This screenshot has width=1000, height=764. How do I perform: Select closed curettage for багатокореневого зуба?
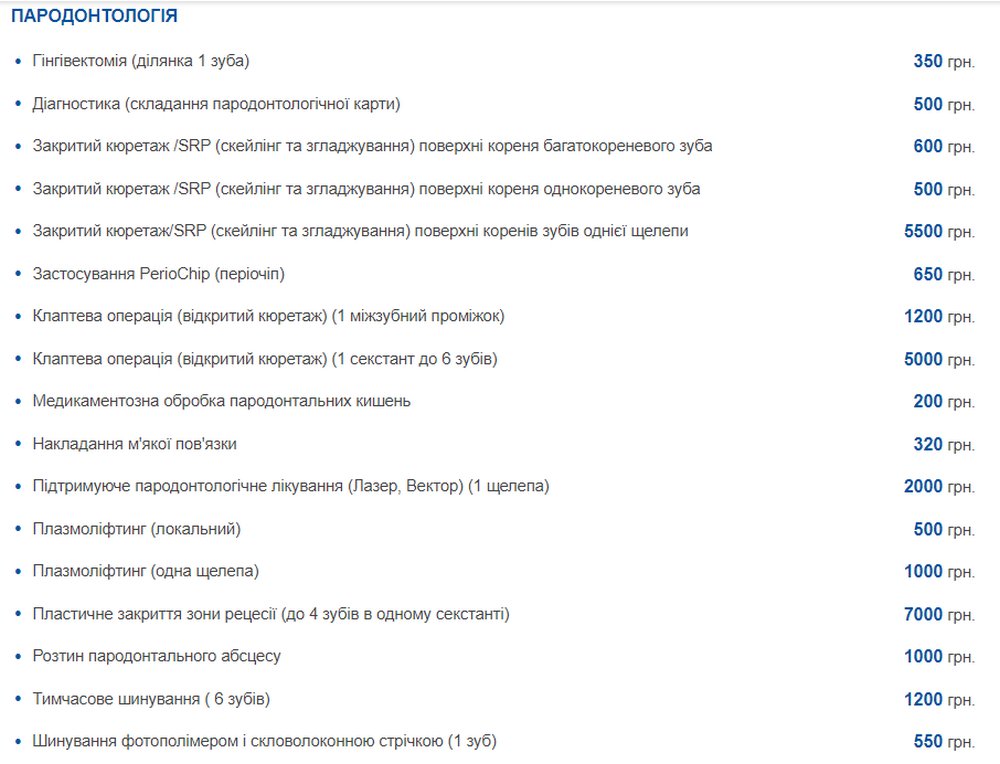tap(372, 146)
